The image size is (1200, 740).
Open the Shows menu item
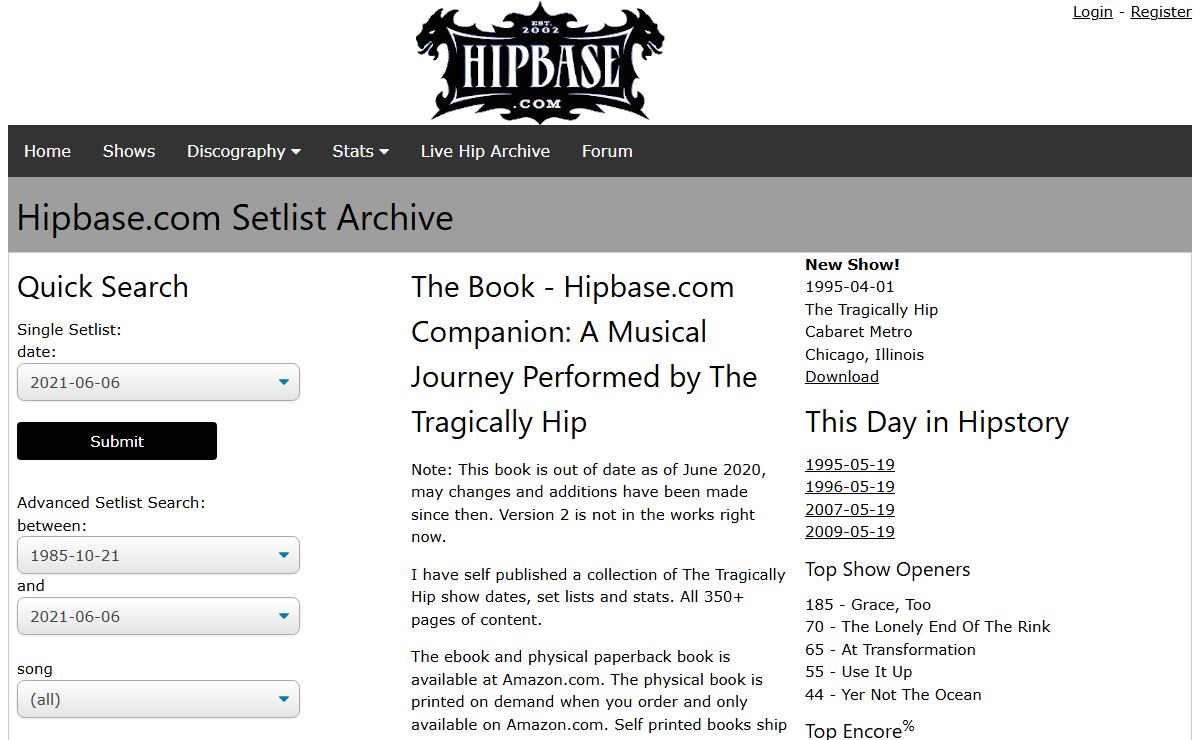[129, 151]
